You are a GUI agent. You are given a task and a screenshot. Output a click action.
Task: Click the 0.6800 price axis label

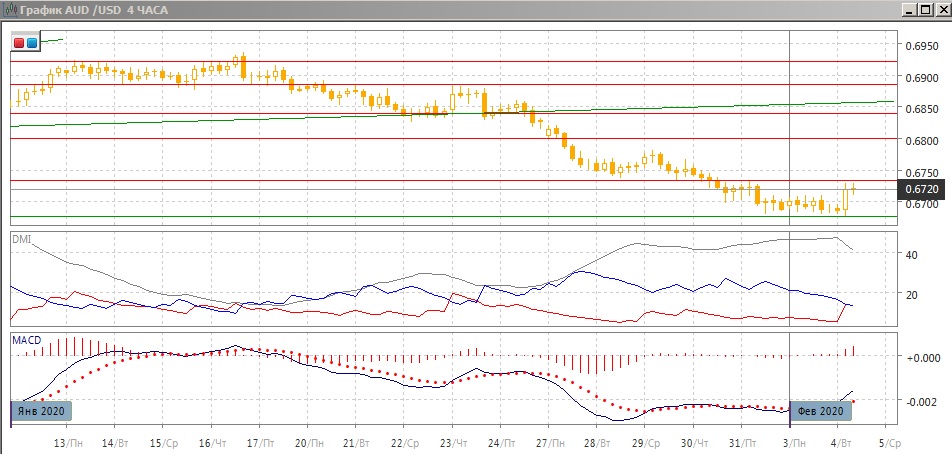[x=922, y=141]
